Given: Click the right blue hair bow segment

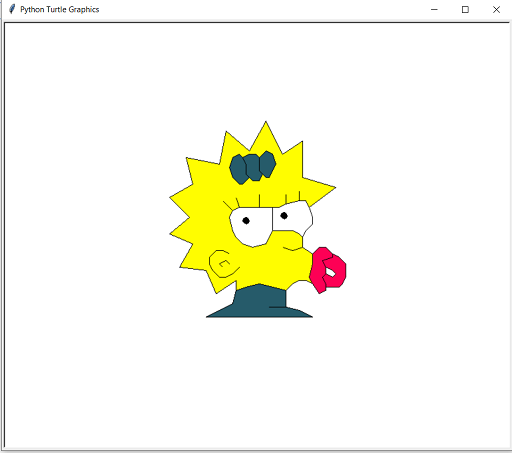Looking at the screenshot, I should (x=268, y=164).
